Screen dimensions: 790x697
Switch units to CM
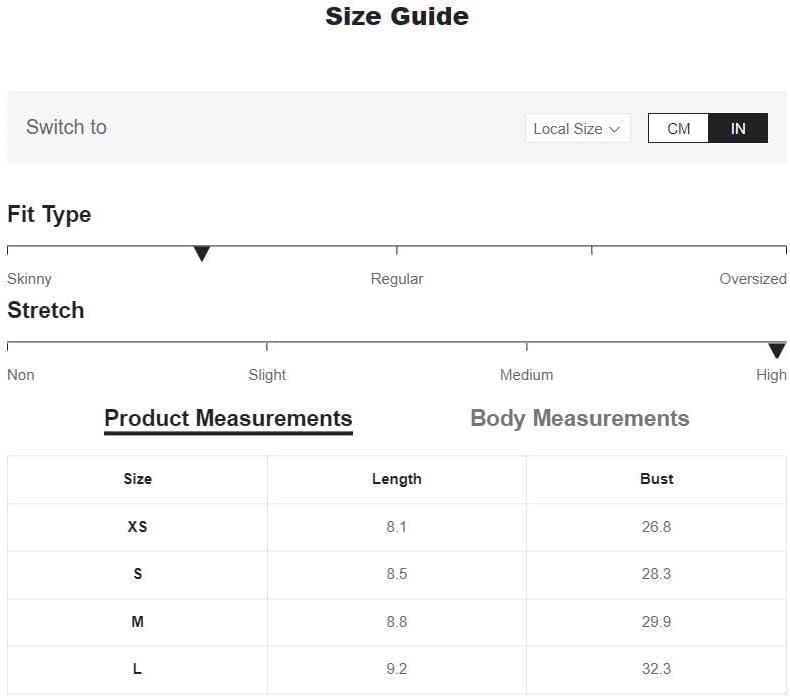[x=678, y=128]
